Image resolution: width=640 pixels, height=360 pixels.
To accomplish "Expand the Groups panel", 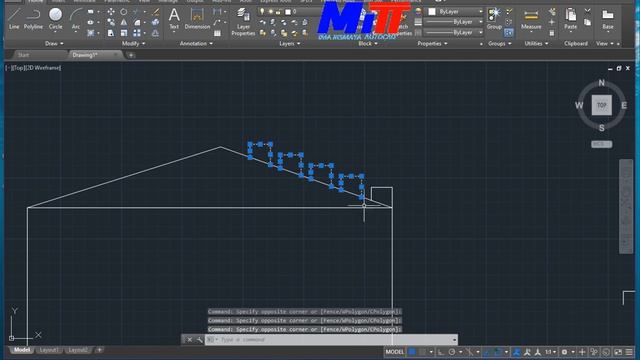I will click(x=500, y=43).
